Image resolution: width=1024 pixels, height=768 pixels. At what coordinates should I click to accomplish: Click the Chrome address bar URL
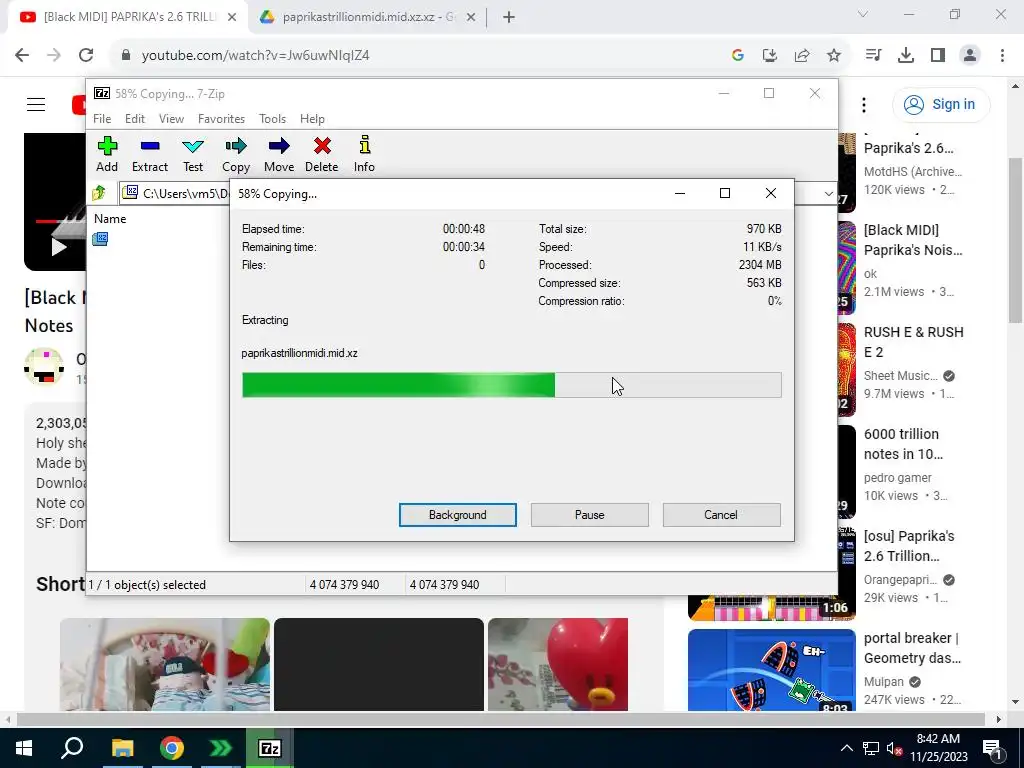coord(255,56)
